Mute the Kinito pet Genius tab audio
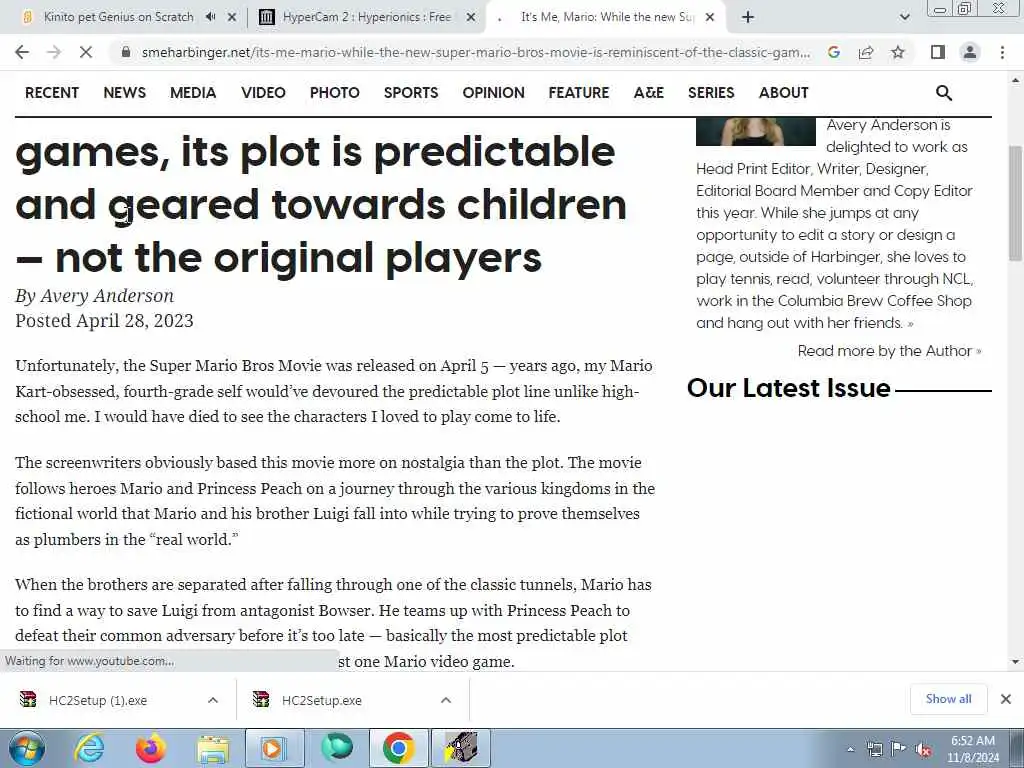This screenshot has height=768, width=1024. [x=210, y=17]
